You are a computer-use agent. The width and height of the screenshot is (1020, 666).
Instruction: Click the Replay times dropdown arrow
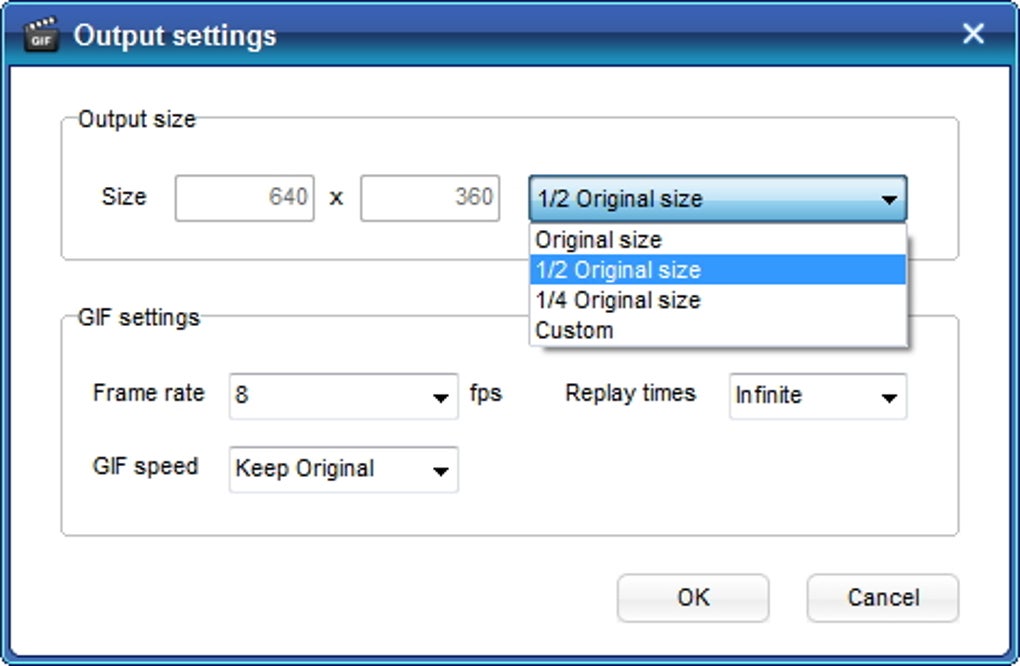[x=891, y=396]
